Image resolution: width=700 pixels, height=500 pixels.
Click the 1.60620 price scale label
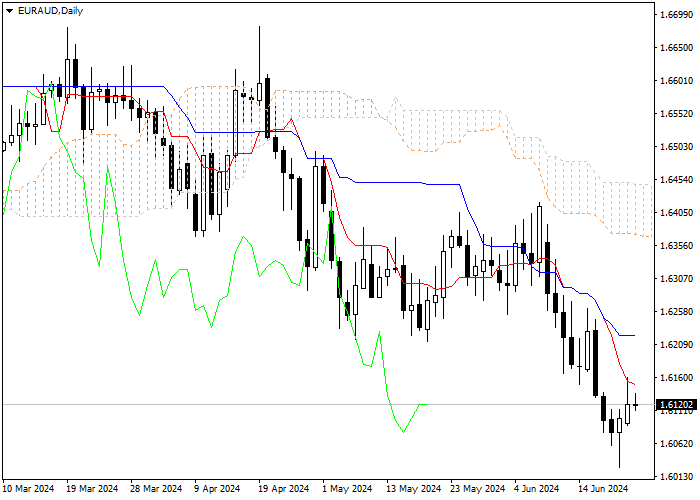676,444
